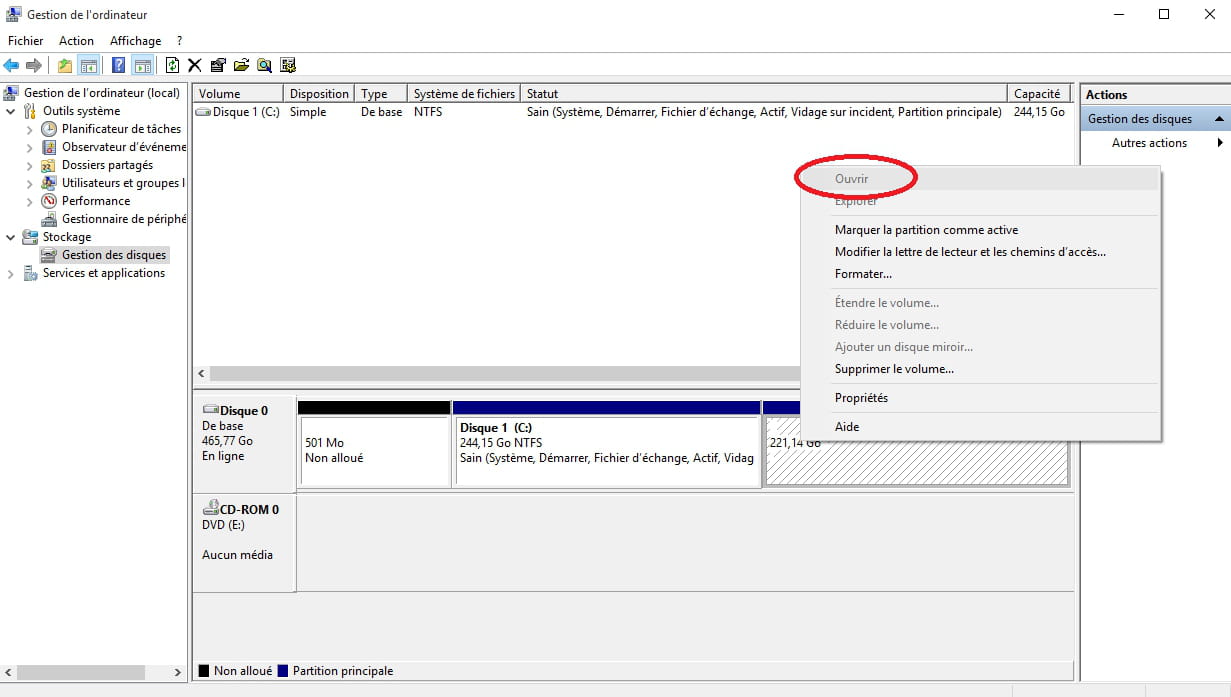1231x697 pixels.
Task: Click the Services et applications icon
Action: [x=30, y=273]
